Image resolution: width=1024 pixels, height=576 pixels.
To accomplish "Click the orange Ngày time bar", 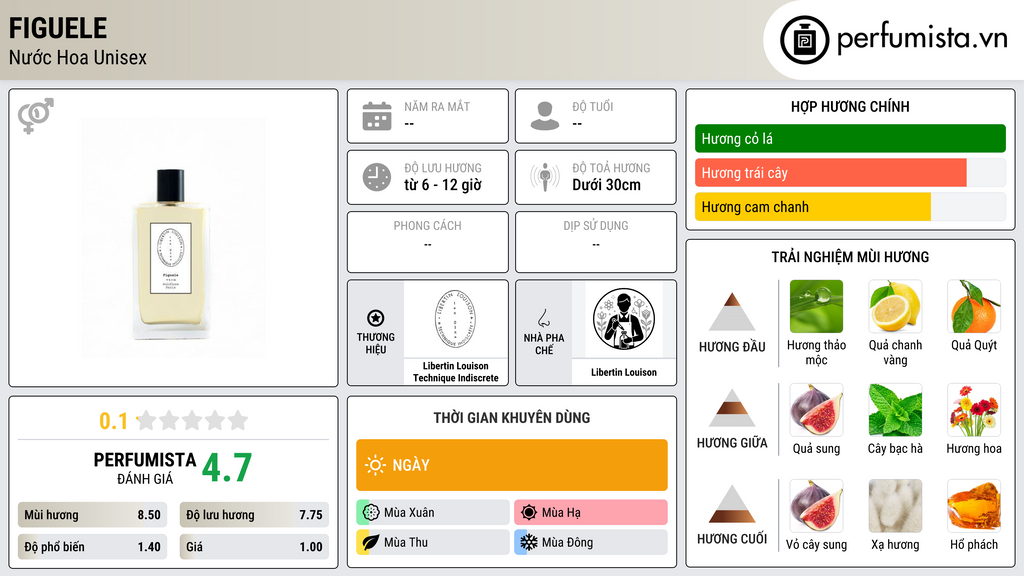I will point(512,465).
